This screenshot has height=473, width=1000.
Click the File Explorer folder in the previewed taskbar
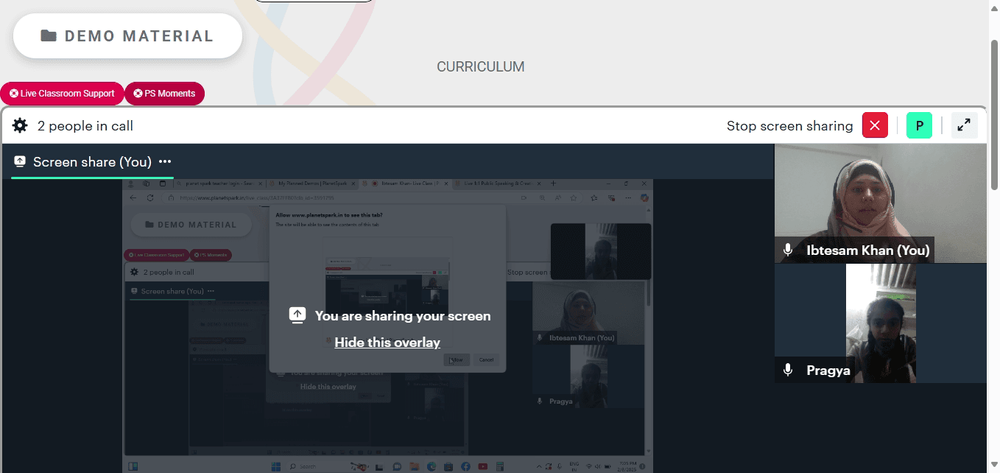coord(414,467)
